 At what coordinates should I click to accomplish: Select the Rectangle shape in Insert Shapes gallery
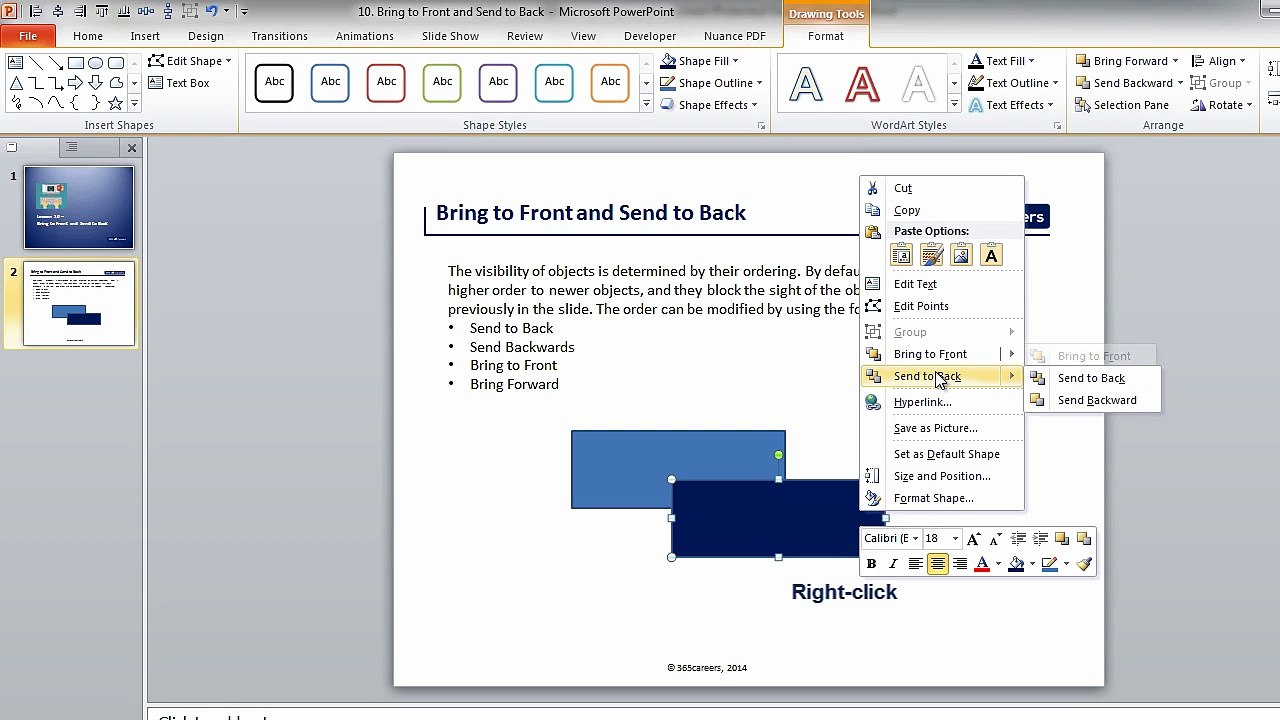76,63
